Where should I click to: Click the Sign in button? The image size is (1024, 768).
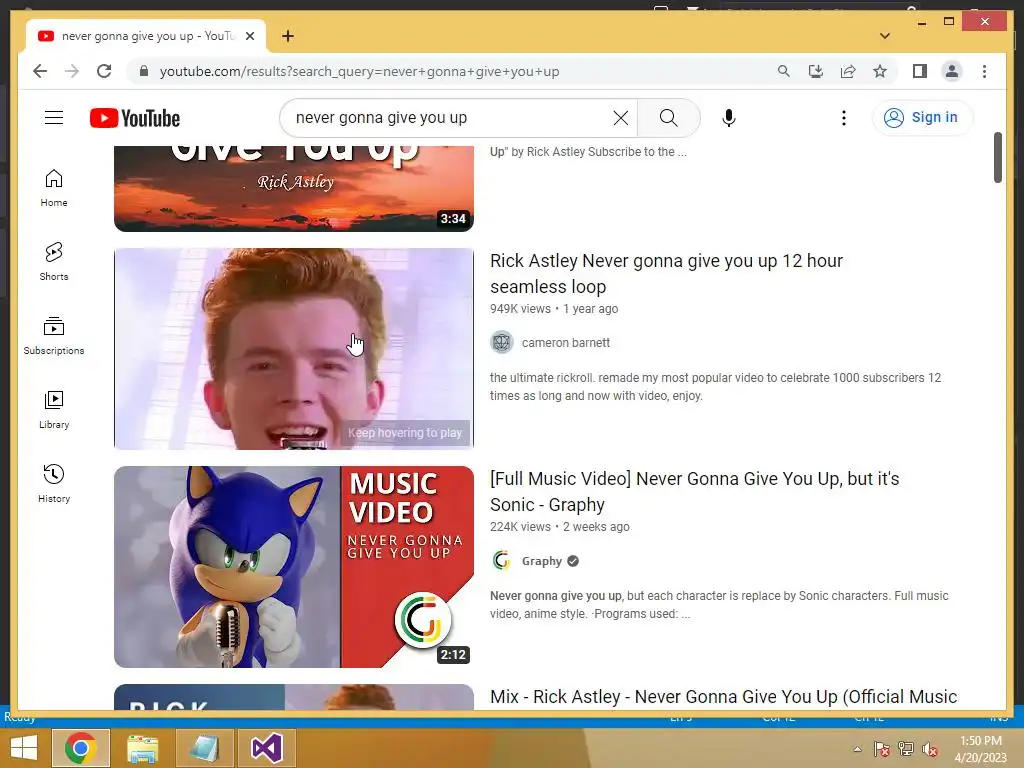click(922, 118)
